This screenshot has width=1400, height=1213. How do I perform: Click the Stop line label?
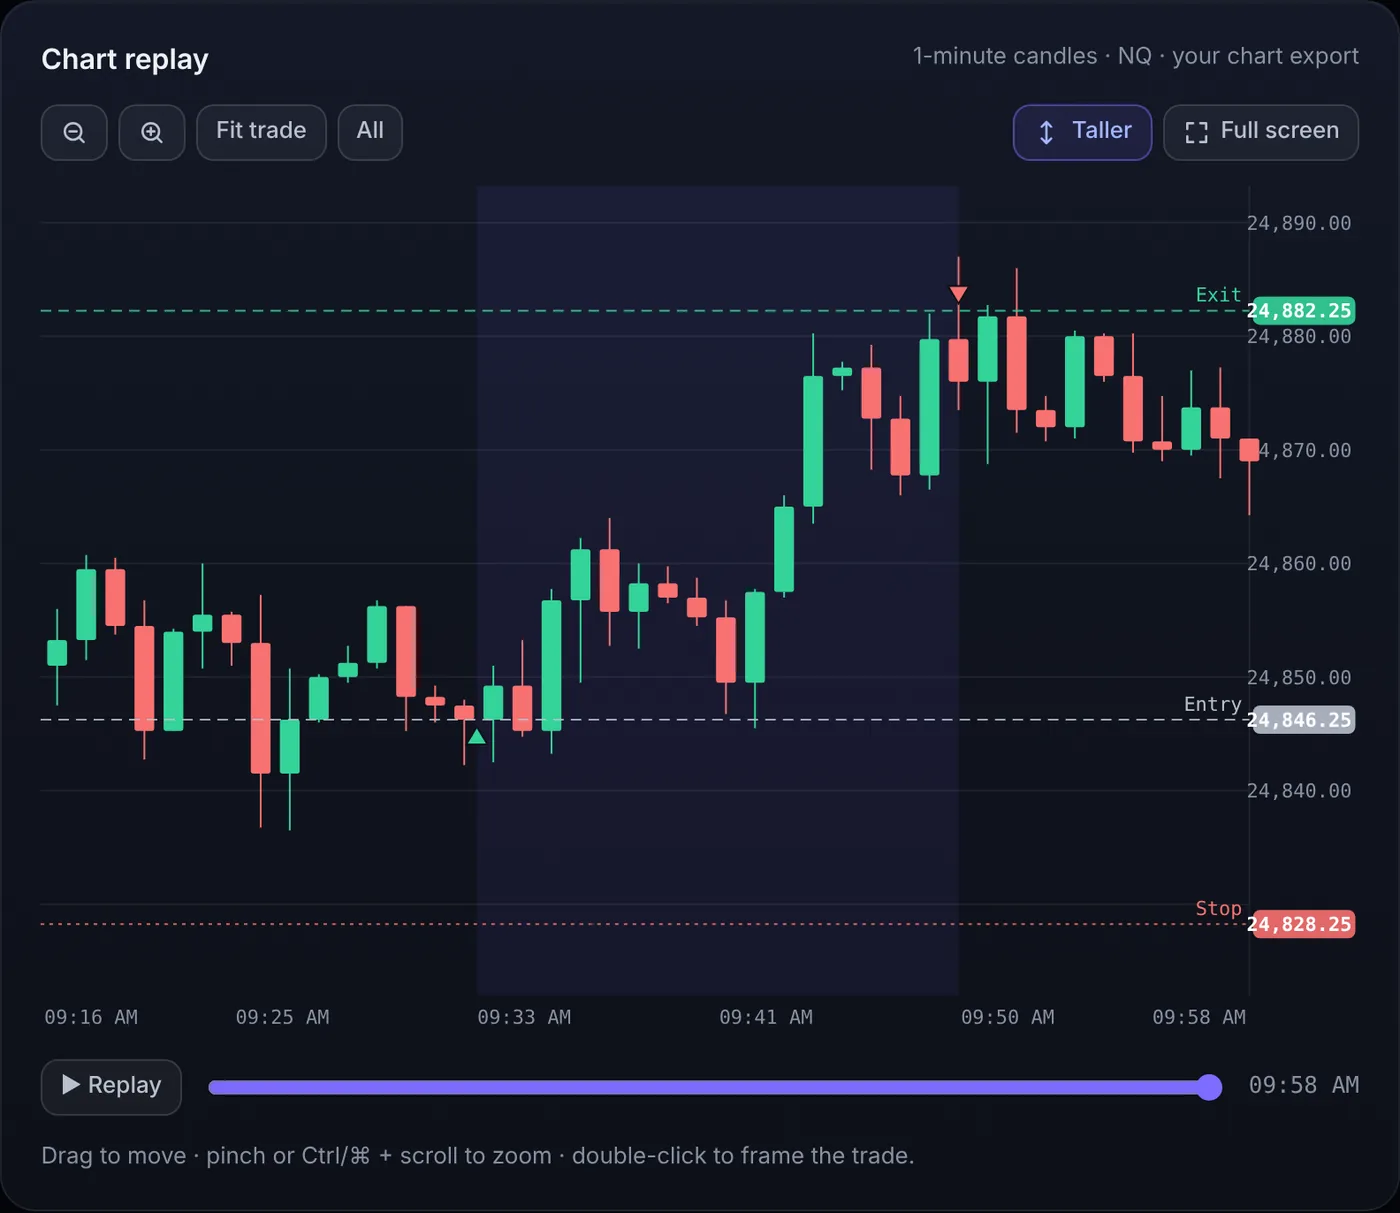(x=1218, y=908)
